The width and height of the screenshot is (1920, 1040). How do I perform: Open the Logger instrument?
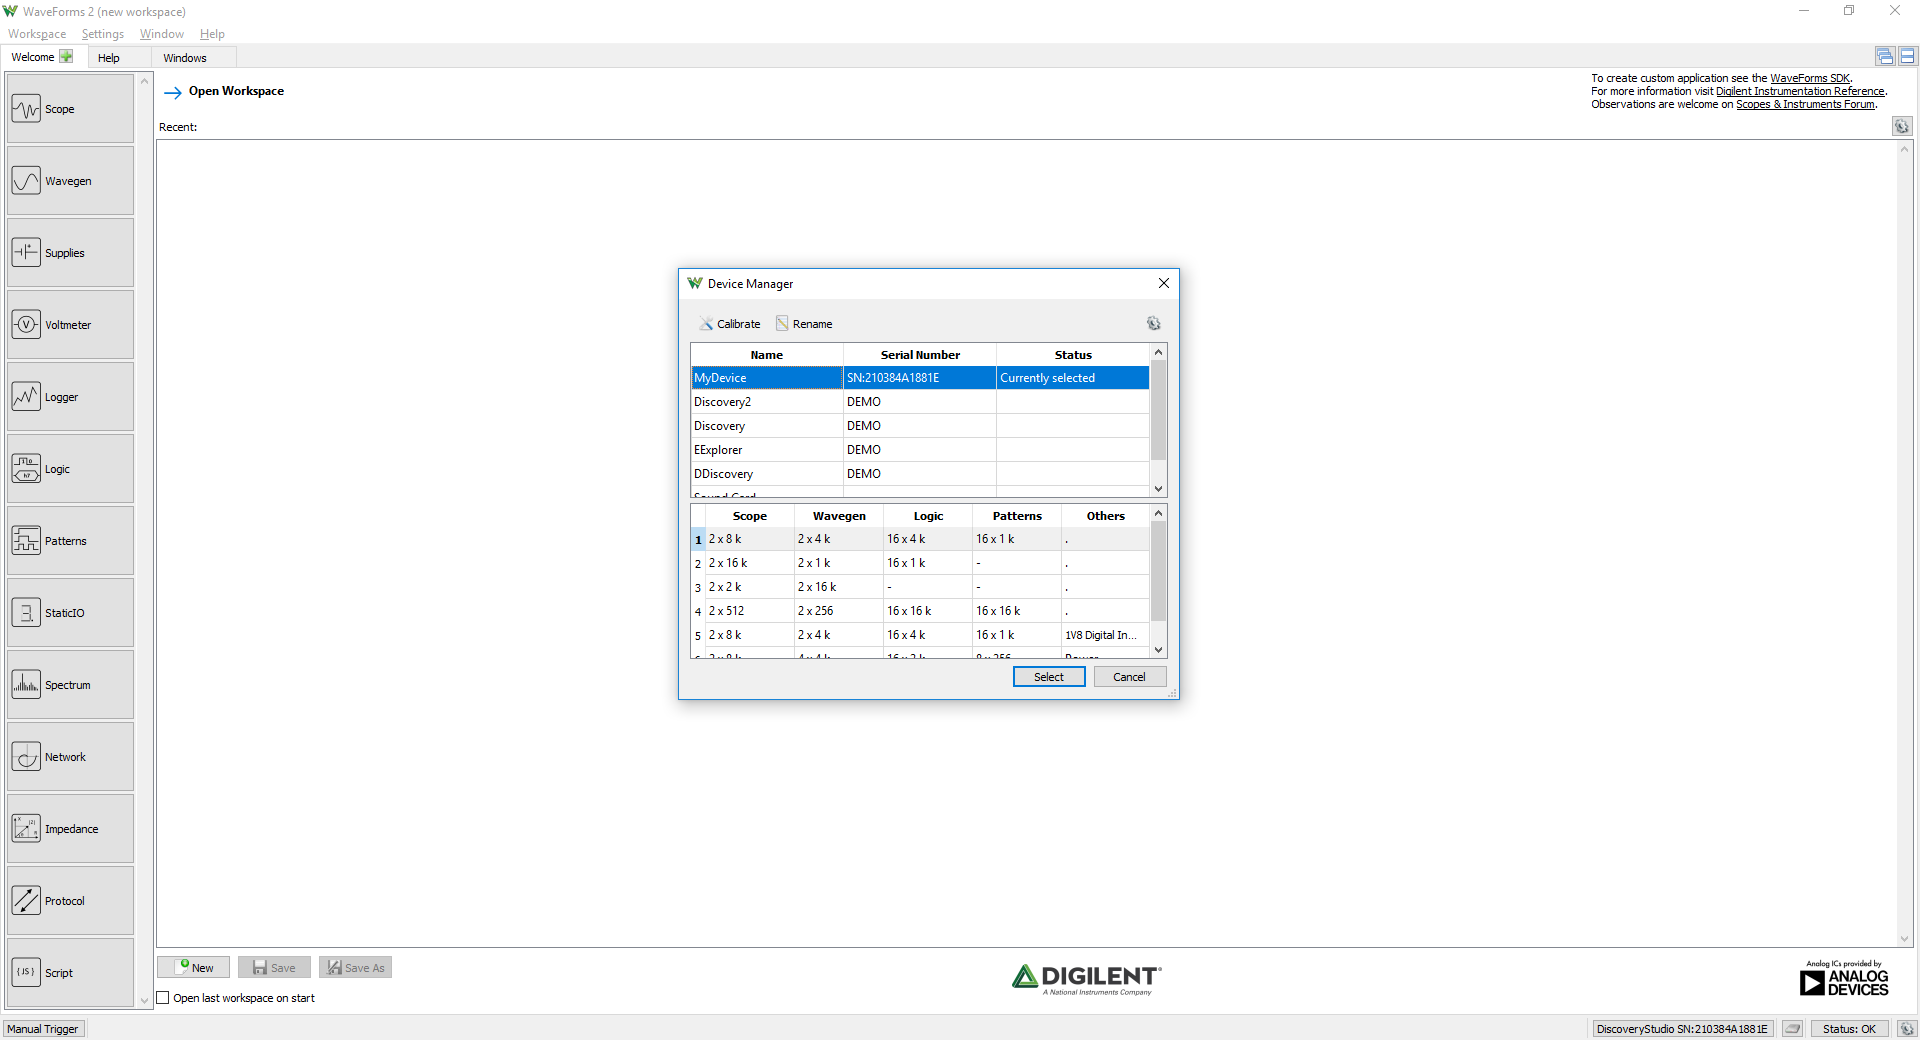70,397
